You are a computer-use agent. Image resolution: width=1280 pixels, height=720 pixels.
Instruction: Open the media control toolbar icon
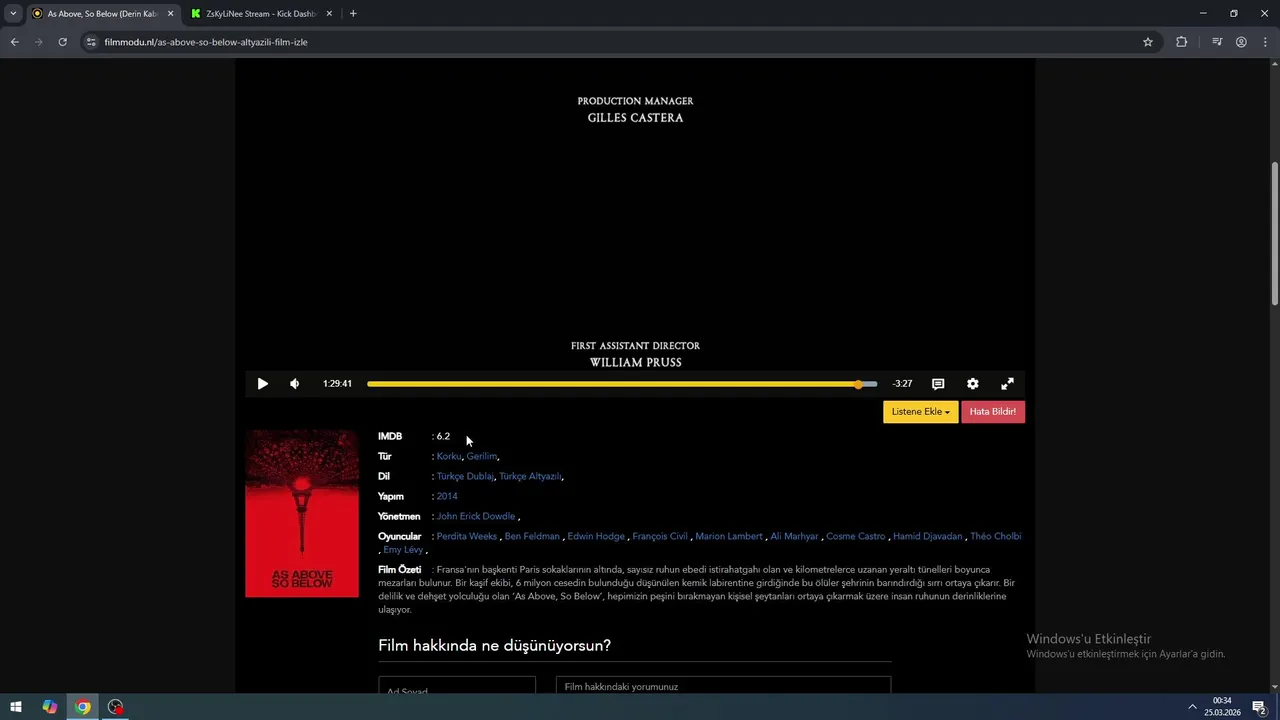(x=1217, y=42)
